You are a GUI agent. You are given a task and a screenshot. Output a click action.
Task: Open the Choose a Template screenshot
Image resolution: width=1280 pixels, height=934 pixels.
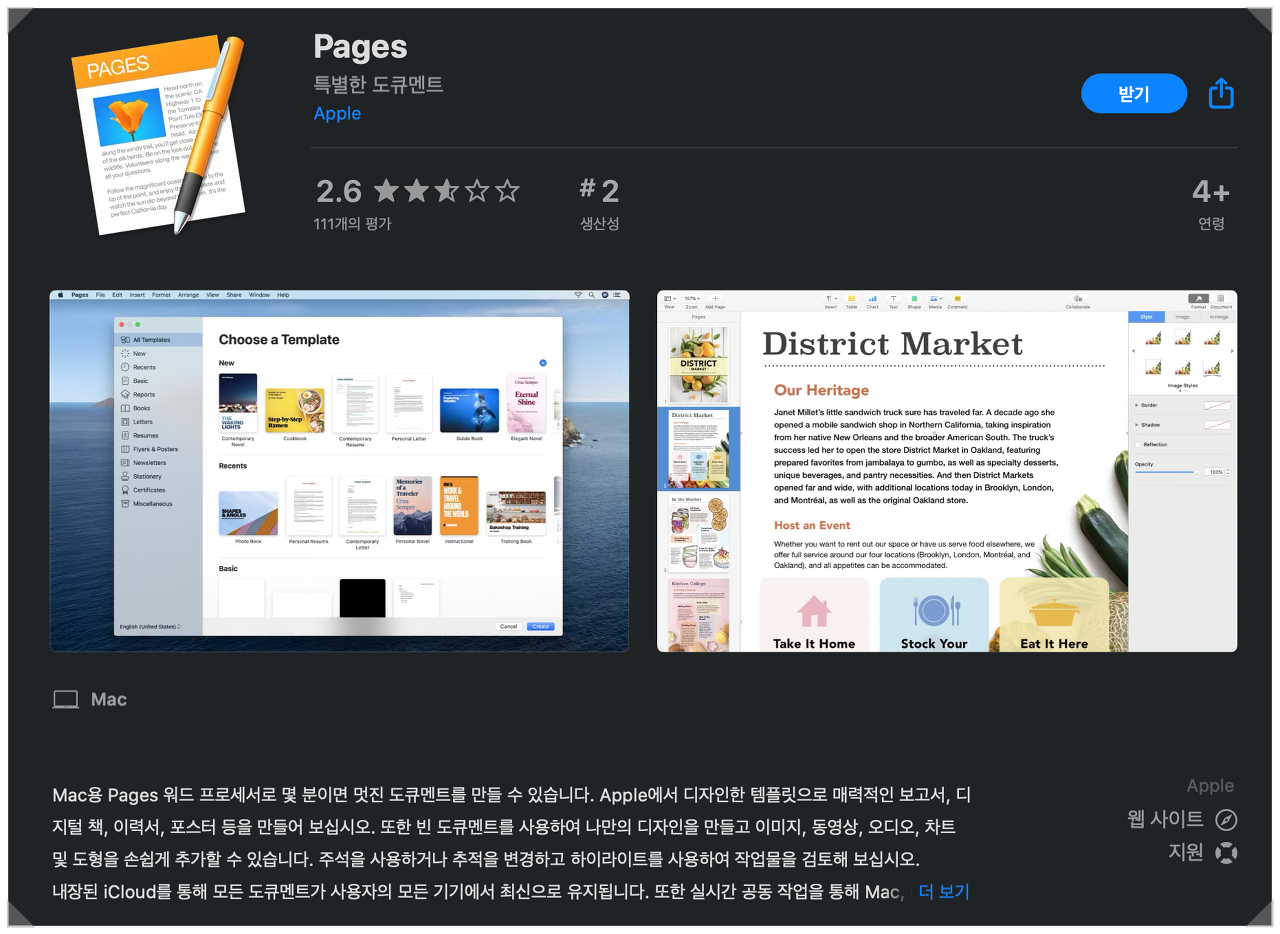(340, 471)
